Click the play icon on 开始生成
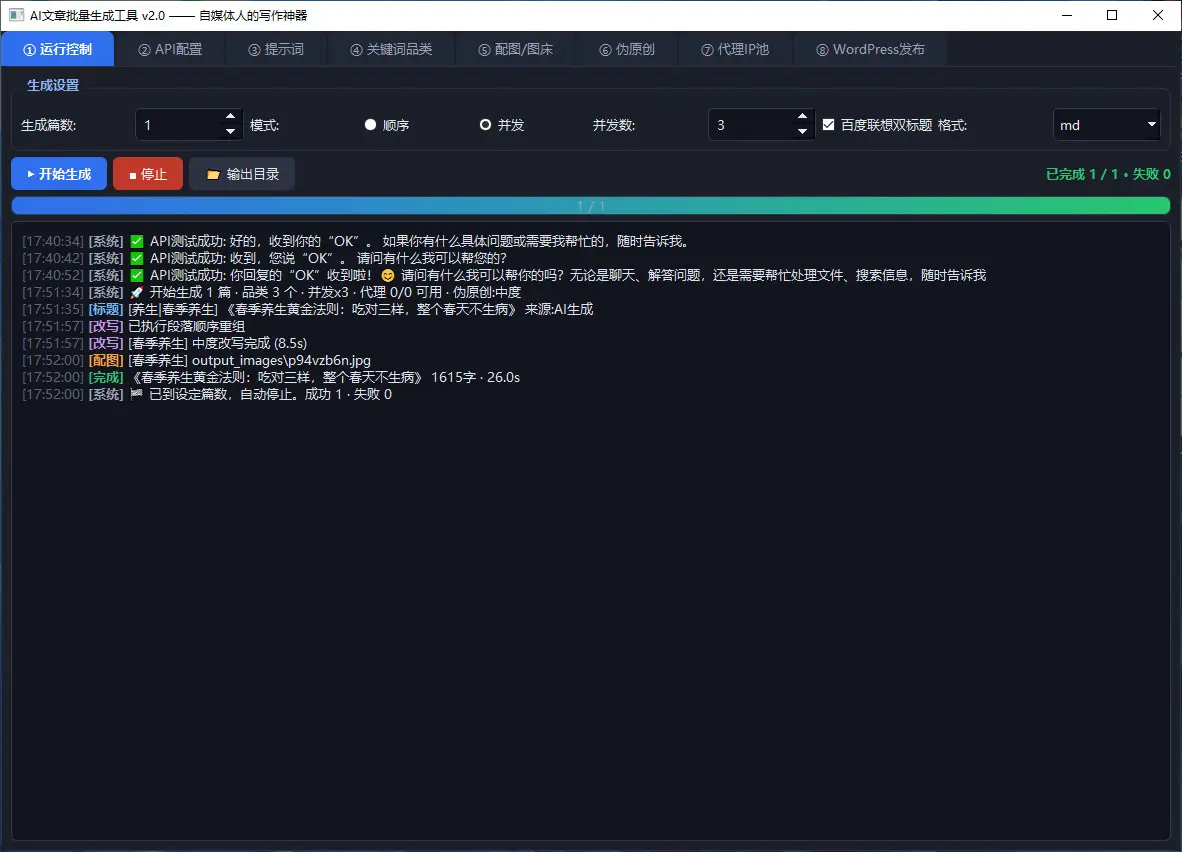Image resolution: width=1182 pixels, height=852 pixels. coord(31,174)
